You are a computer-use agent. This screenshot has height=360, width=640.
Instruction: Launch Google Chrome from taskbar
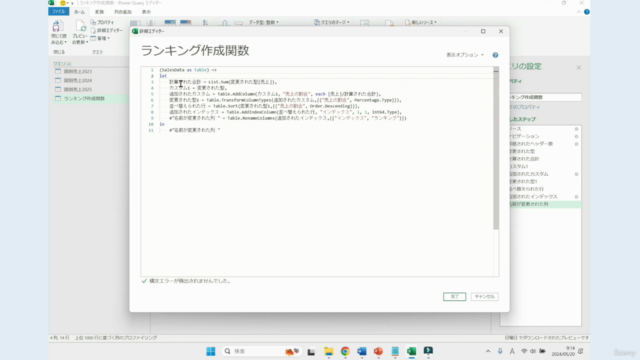pos(345,351)
